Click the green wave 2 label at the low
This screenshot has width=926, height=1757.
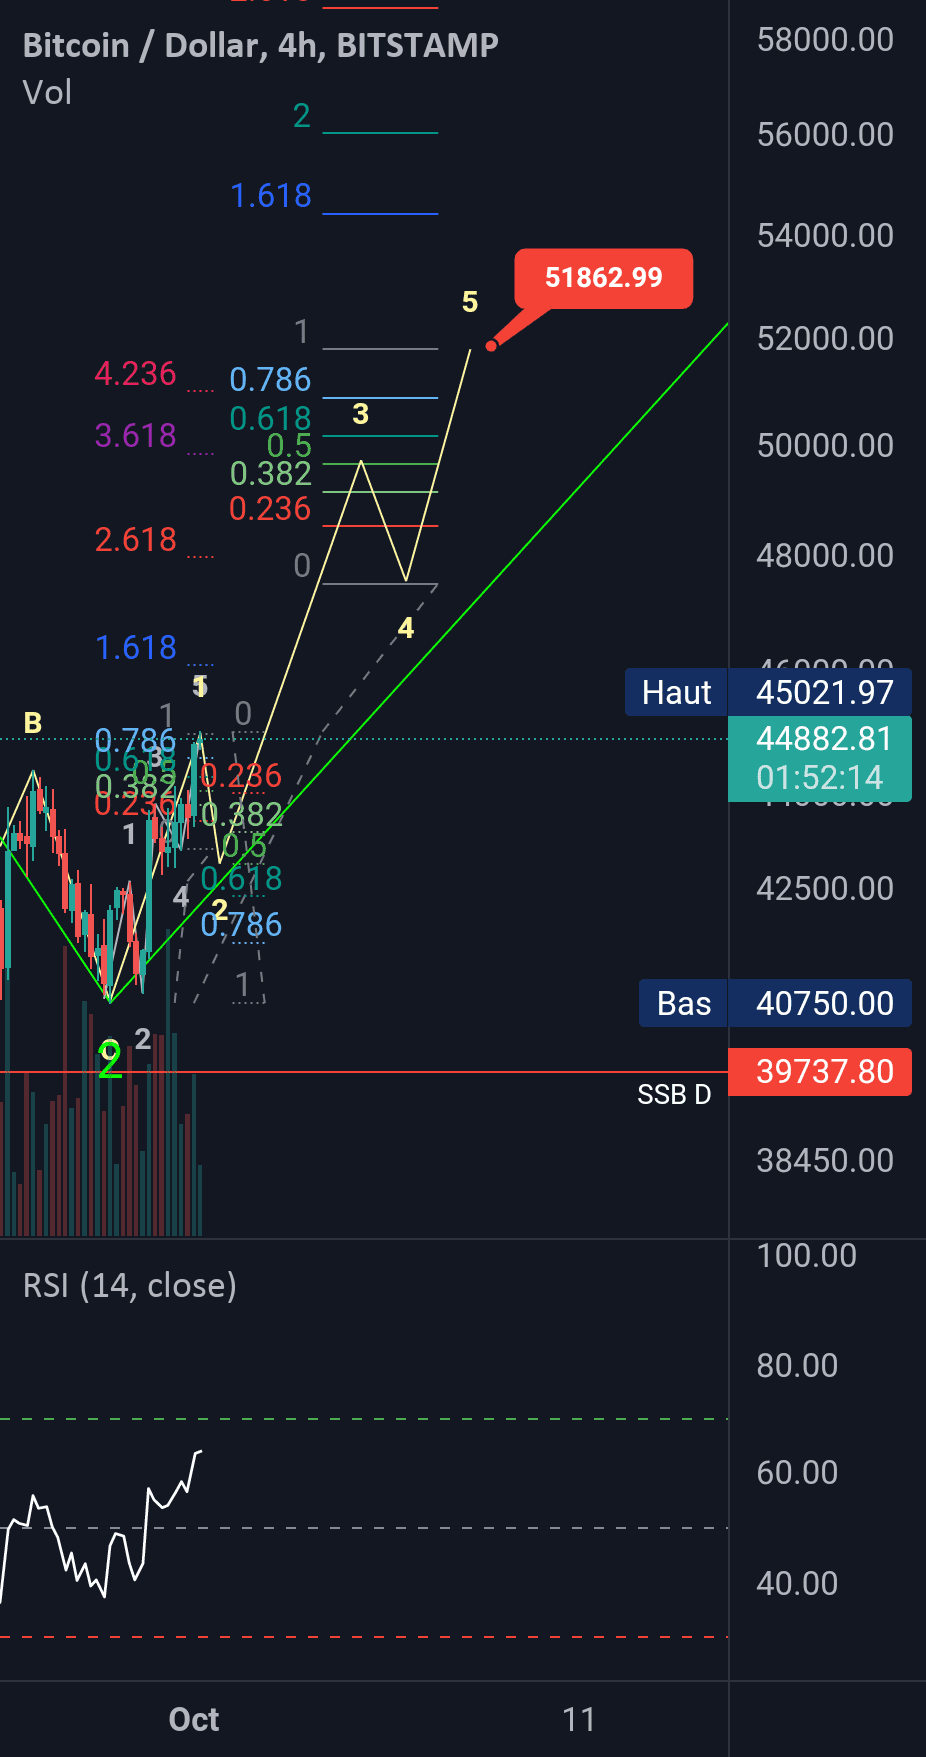point(110,1059)
